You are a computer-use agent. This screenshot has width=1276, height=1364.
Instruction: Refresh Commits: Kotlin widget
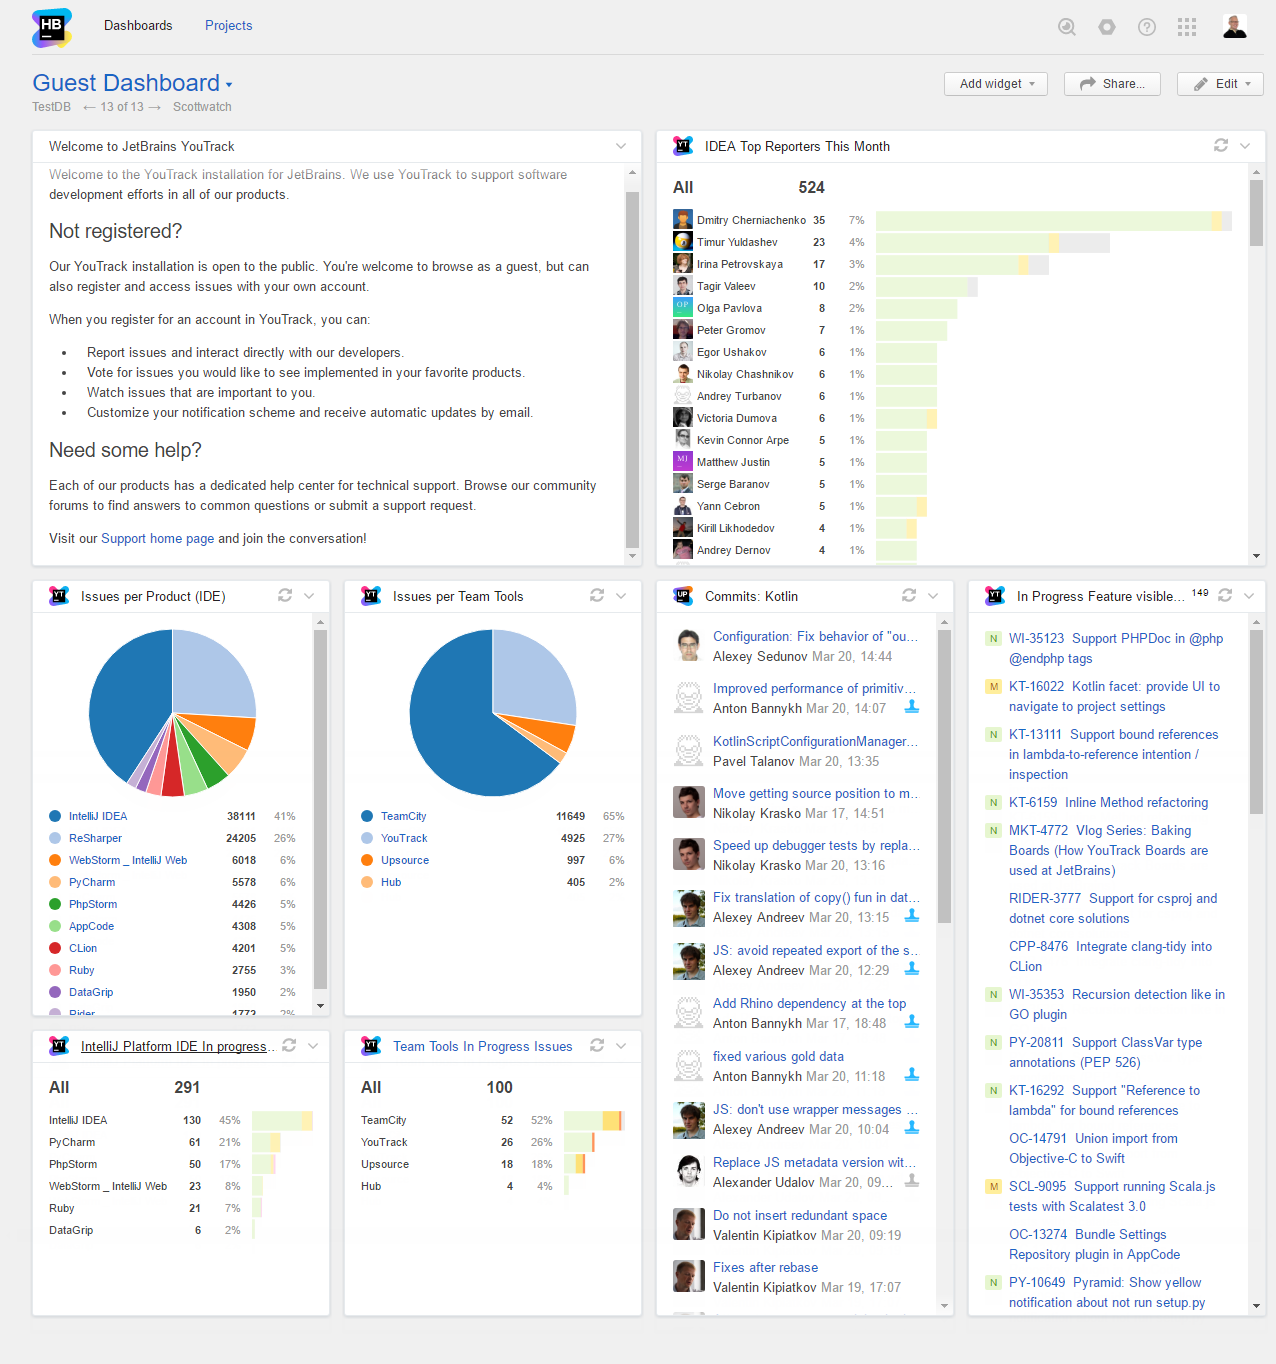tap(909, 595)
